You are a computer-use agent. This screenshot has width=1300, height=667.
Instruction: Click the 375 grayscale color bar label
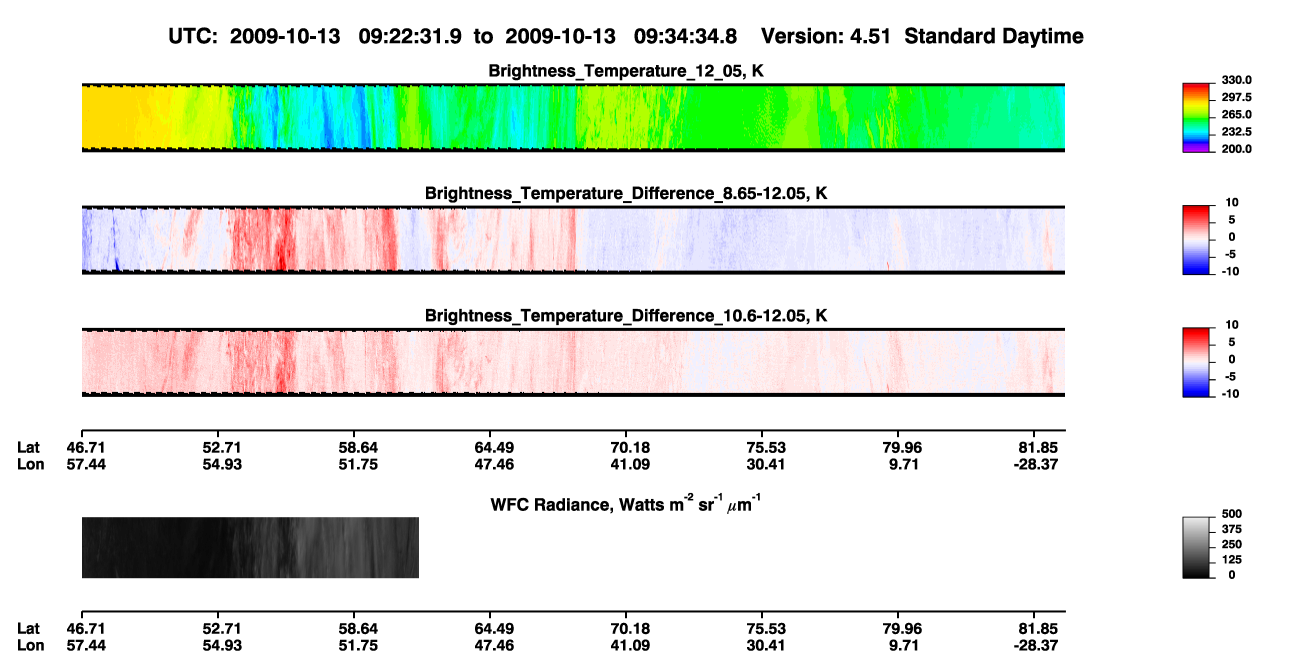click(1233, 531)
